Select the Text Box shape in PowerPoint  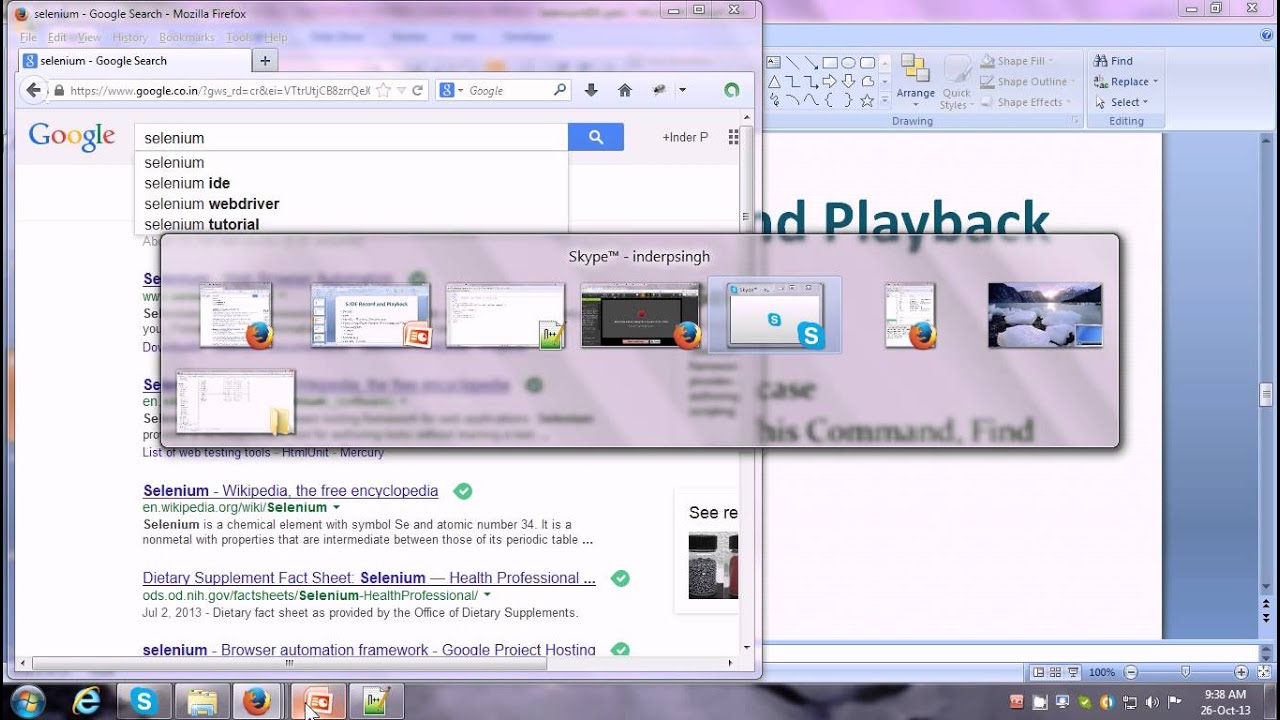pos(773,62)
